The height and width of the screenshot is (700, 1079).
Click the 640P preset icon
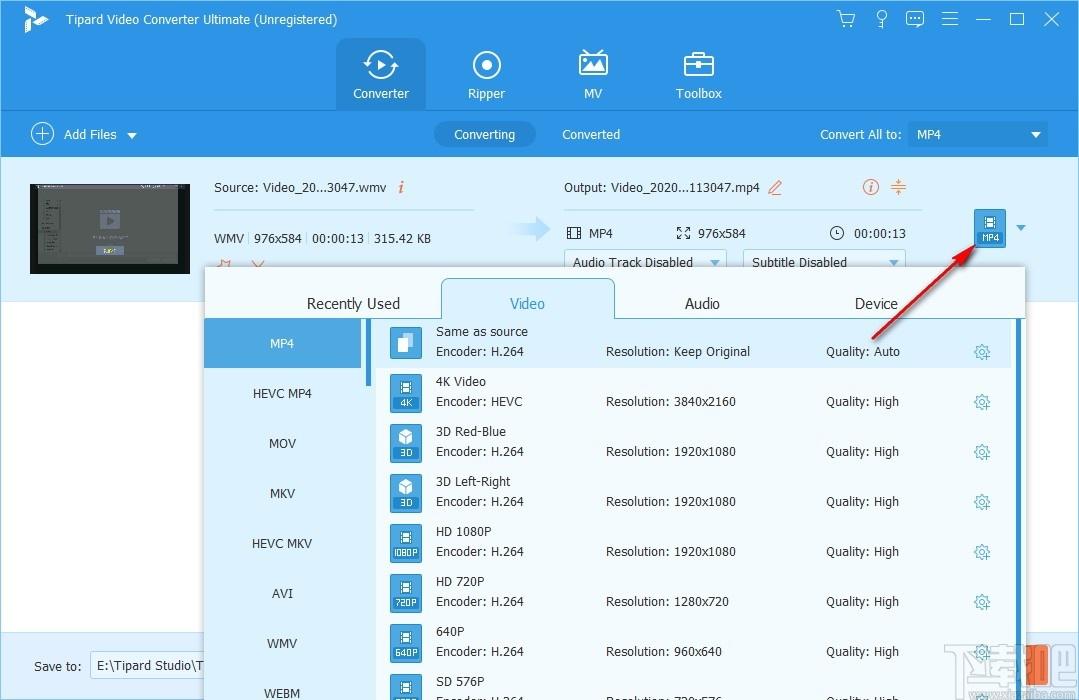click(x=406, y=643)
